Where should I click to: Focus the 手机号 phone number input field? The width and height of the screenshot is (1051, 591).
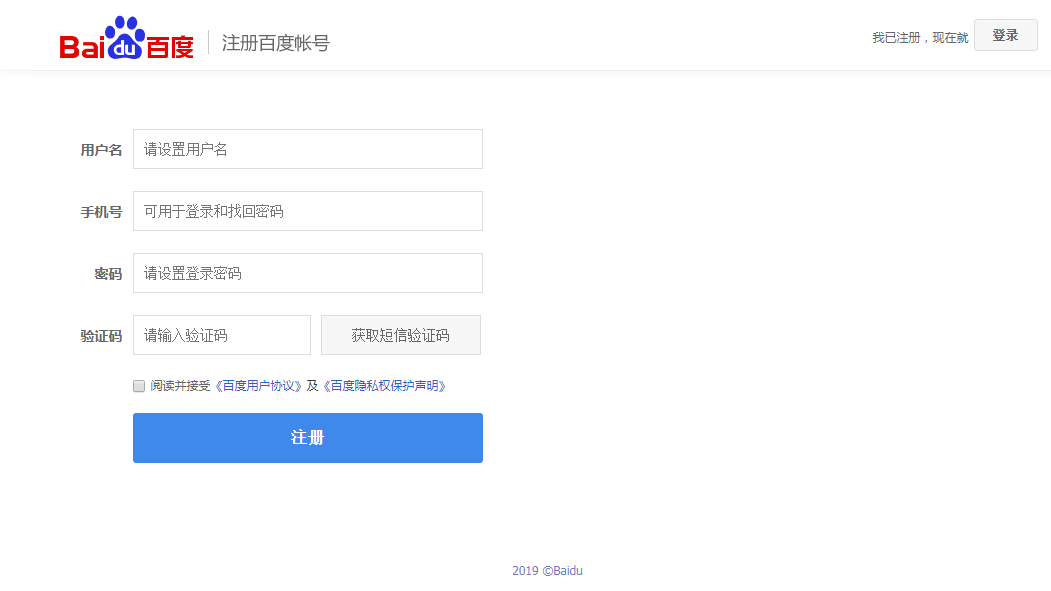307,211
